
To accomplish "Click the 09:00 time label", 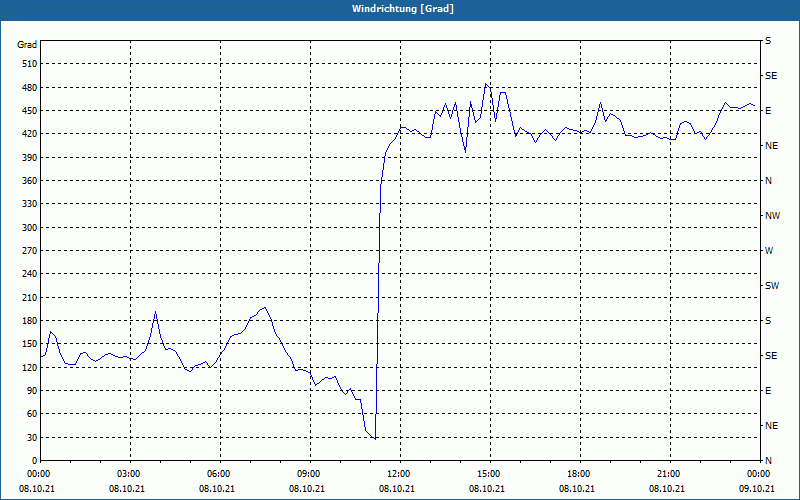I will tap(310, 473).
